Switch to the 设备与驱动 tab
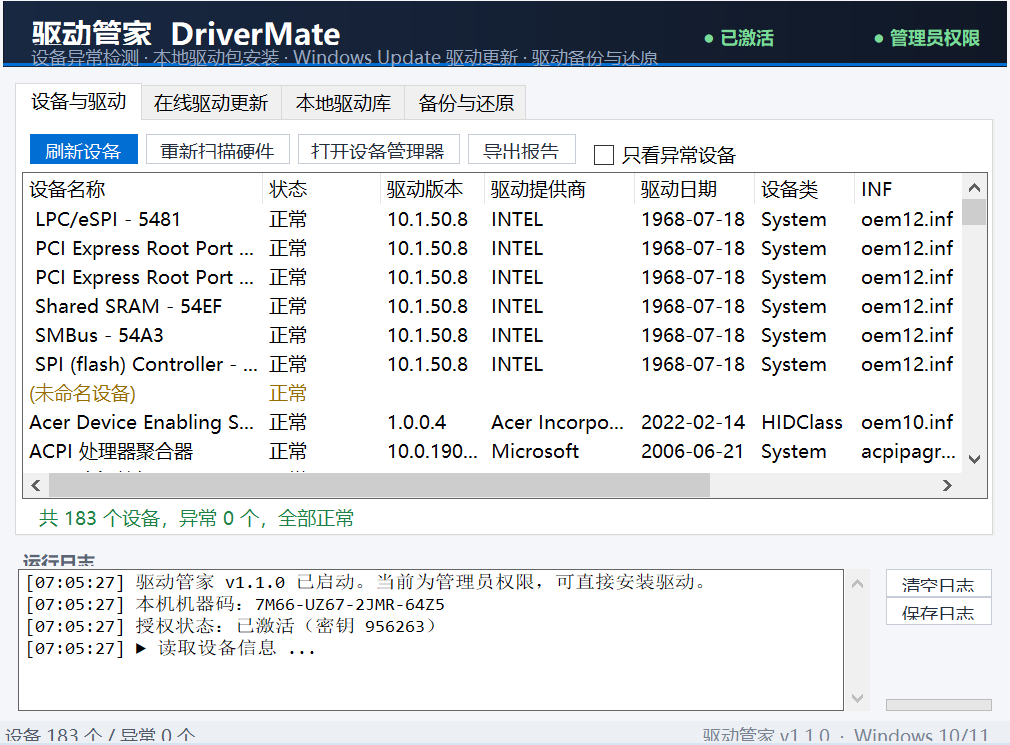The width and height of the screenshot is (1010, 745). (79, 102)
